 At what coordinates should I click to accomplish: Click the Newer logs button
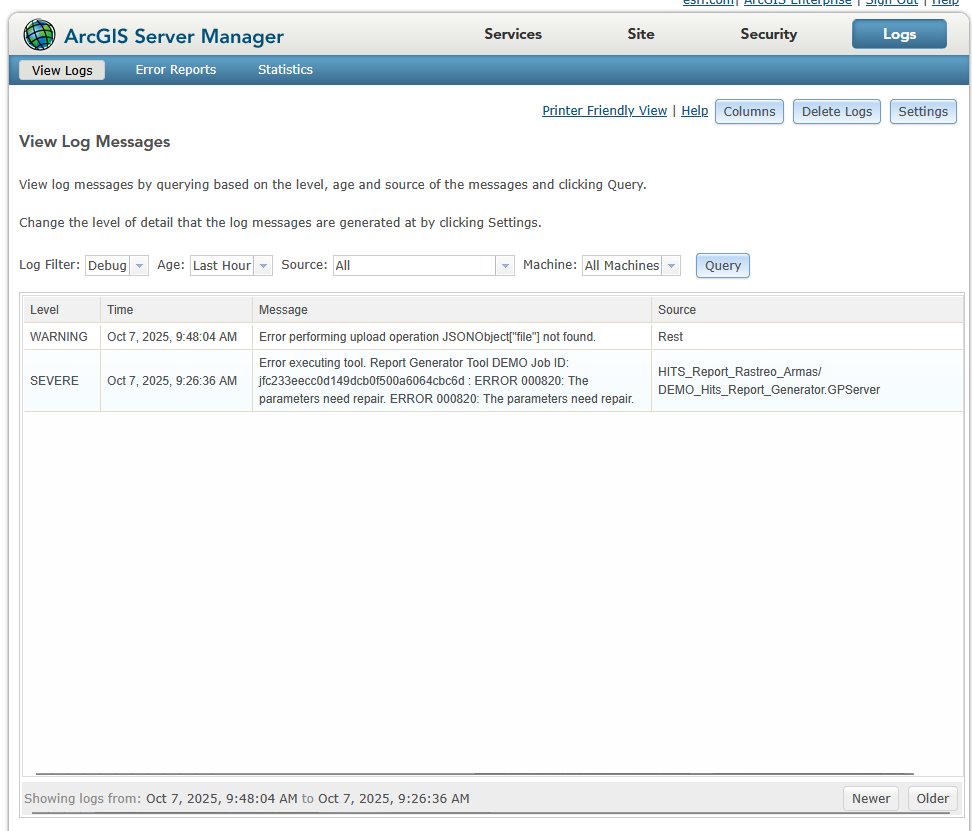[870, 798]
